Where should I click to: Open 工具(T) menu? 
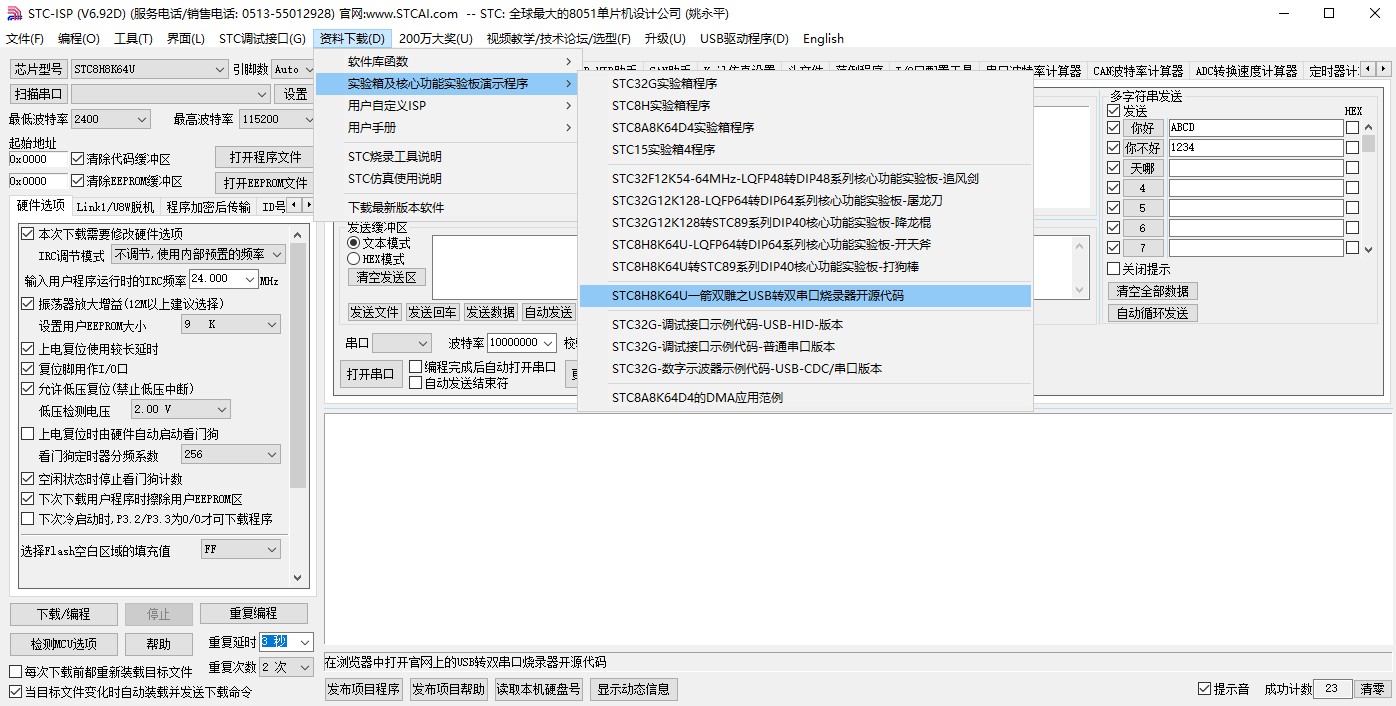click(x=133, y=39)
